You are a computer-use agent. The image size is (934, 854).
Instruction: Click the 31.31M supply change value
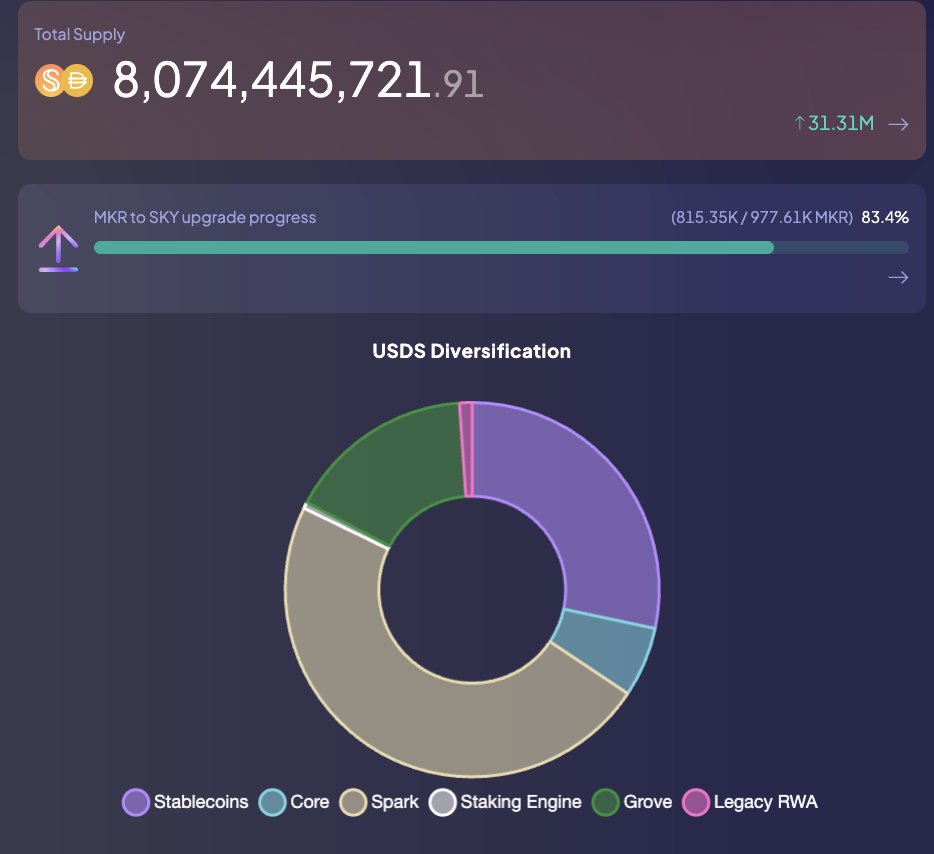coord(841,124)
